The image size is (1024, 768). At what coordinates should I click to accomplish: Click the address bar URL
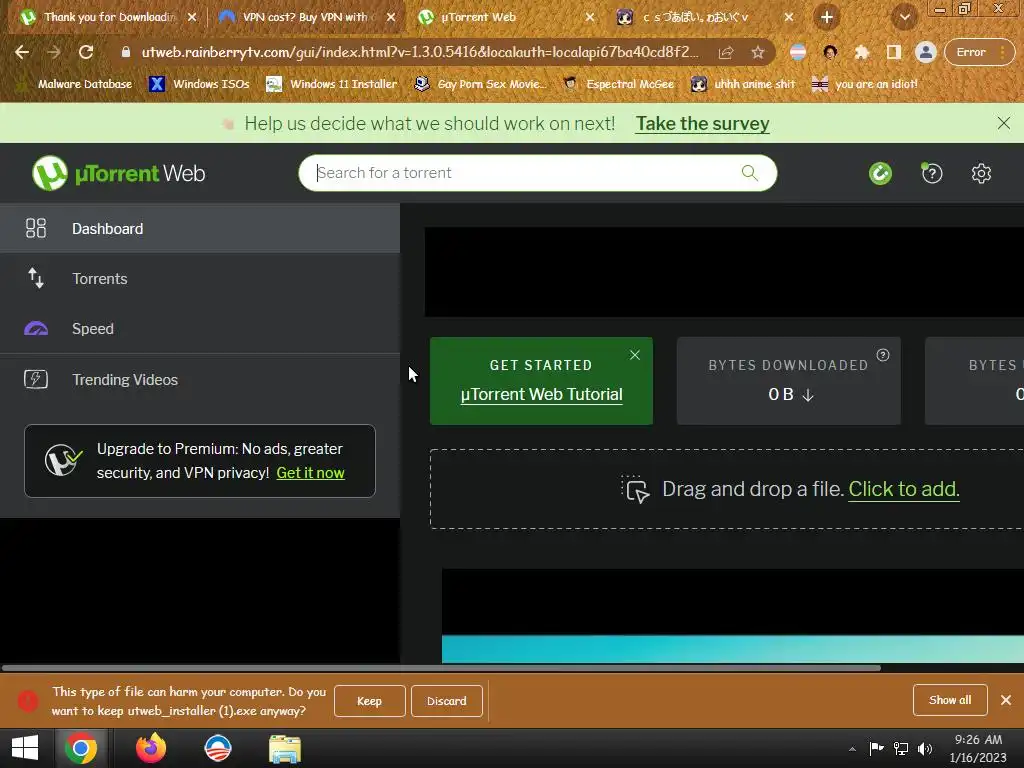coord(419,52)
